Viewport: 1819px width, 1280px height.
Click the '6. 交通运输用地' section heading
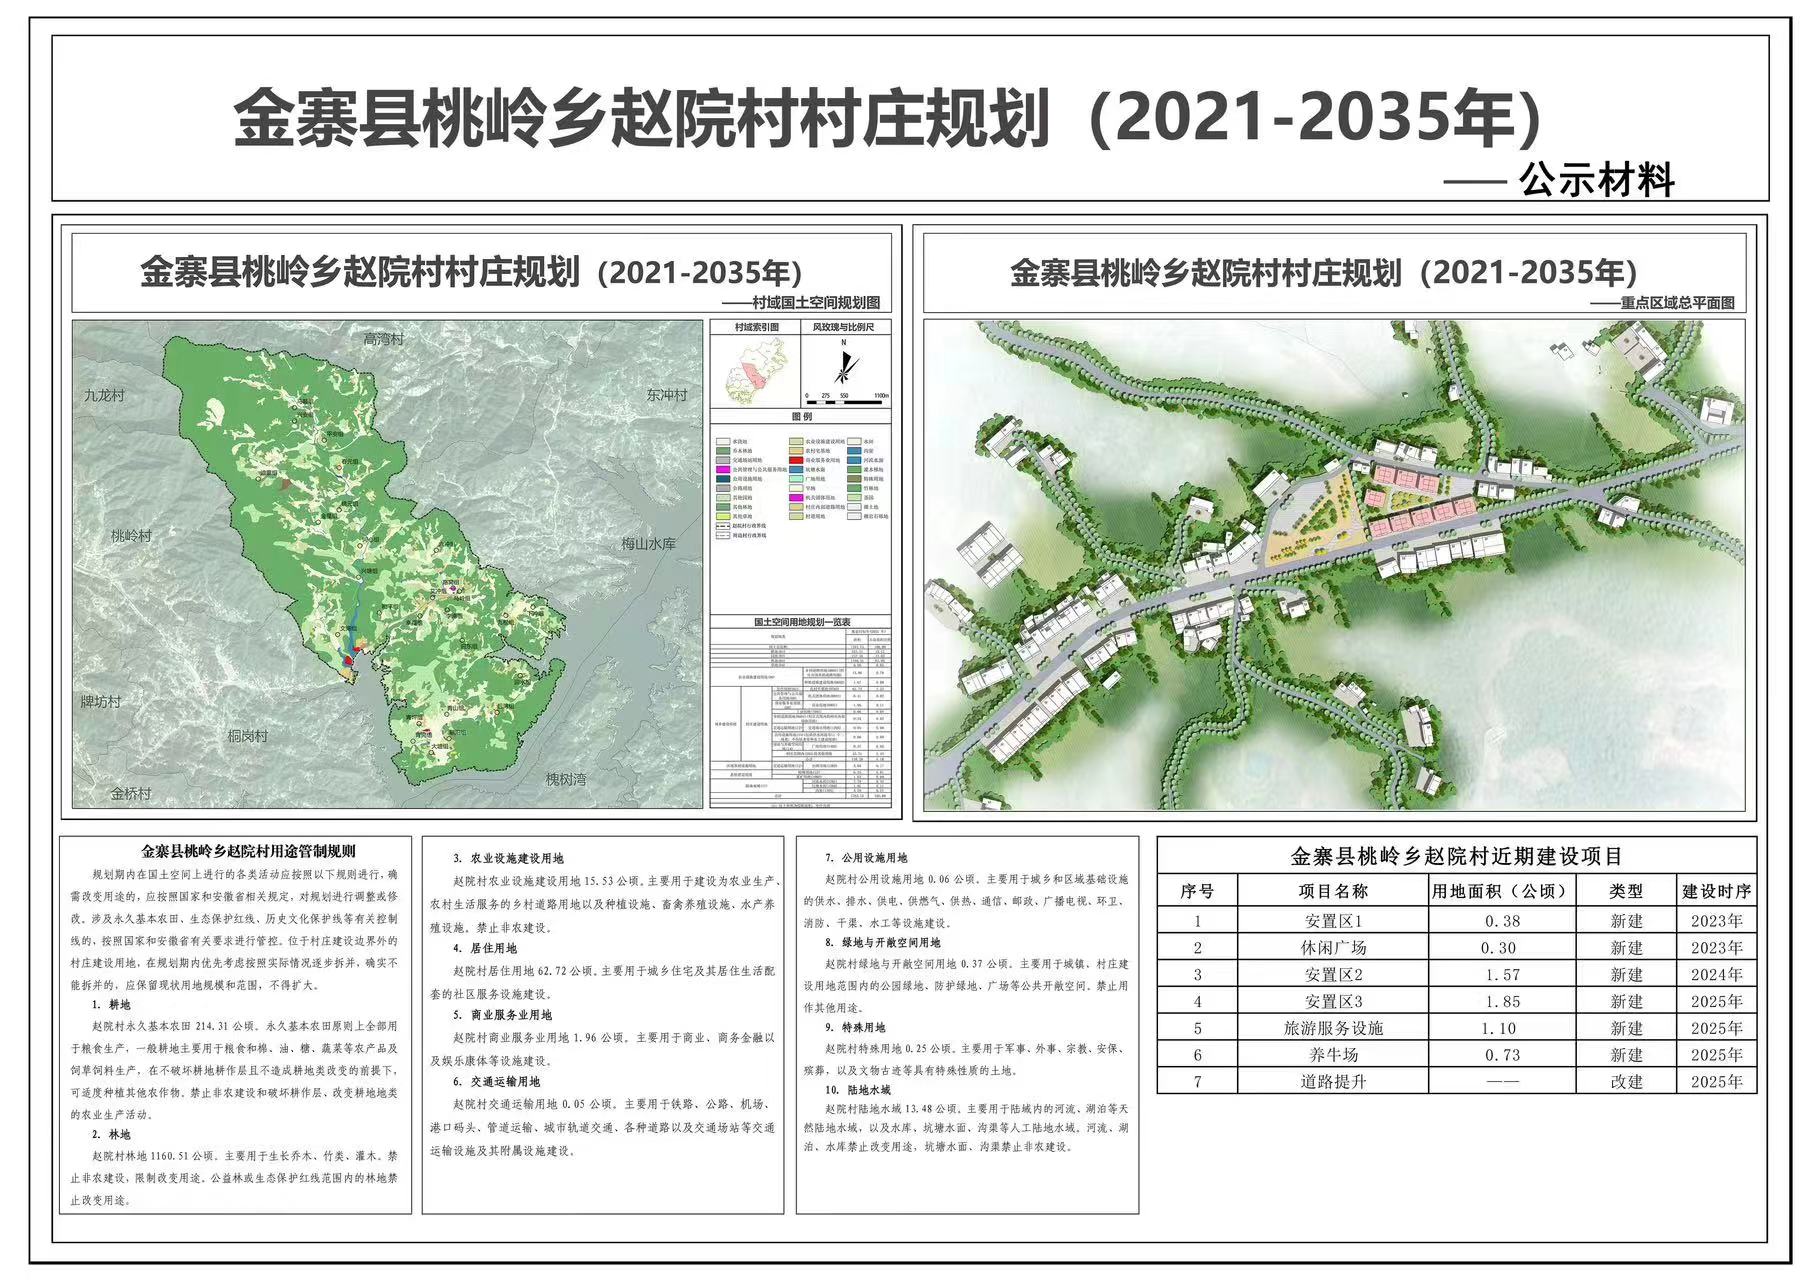click(x=496, y=1082)
